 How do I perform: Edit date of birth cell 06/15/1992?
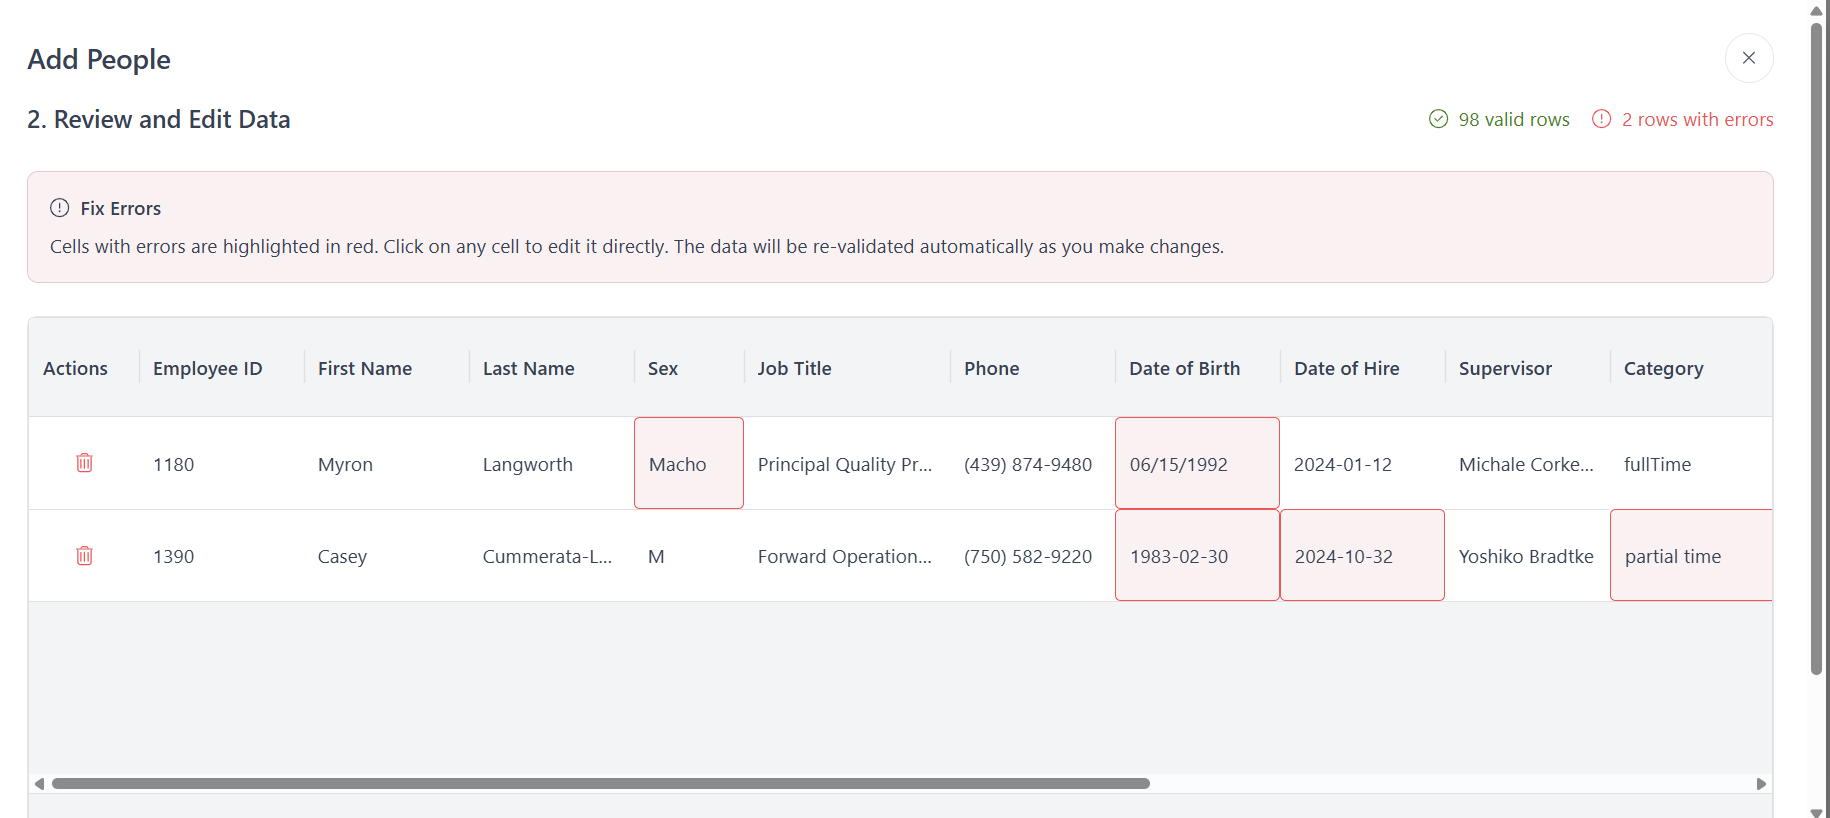click(1196, 464)
